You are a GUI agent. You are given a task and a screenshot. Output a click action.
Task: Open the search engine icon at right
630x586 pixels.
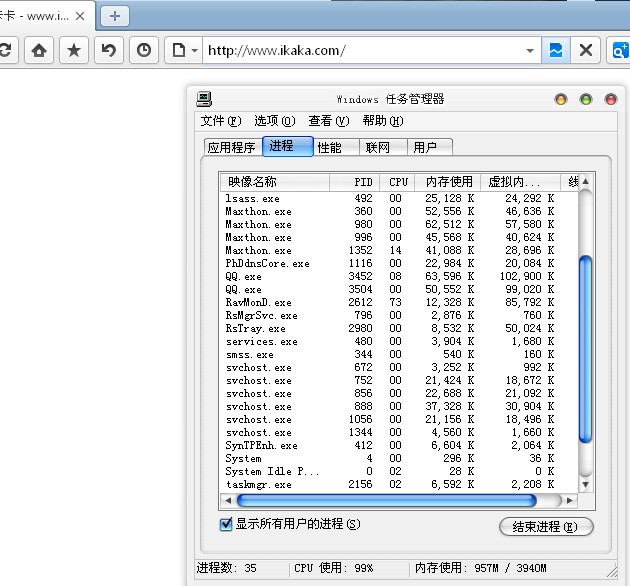coord(619,50)
